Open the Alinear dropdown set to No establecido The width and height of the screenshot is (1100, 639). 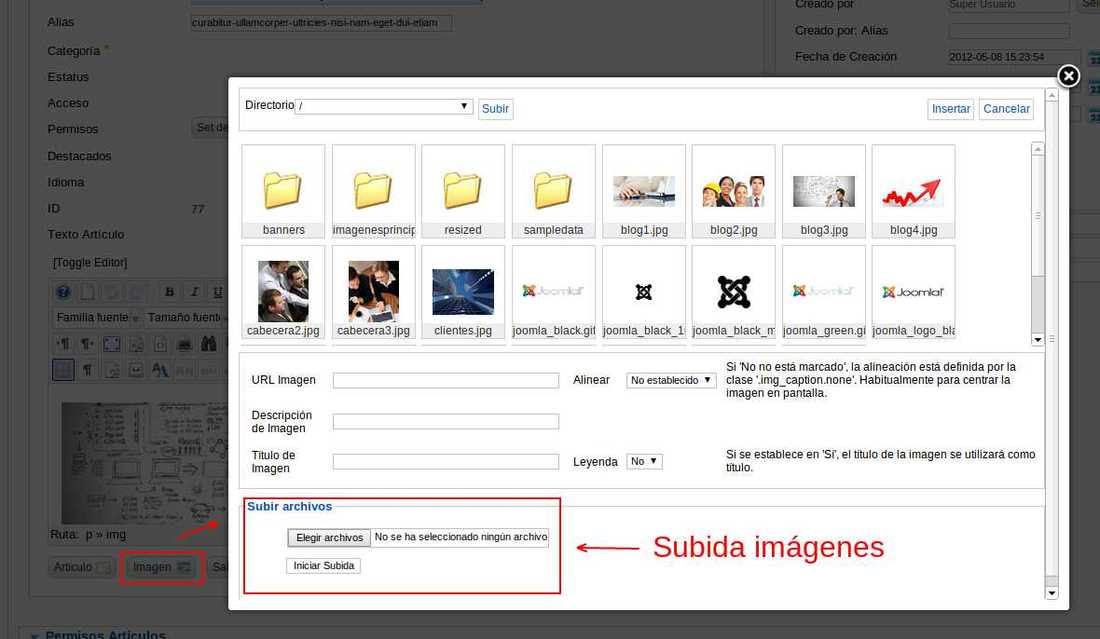(671, 380)
